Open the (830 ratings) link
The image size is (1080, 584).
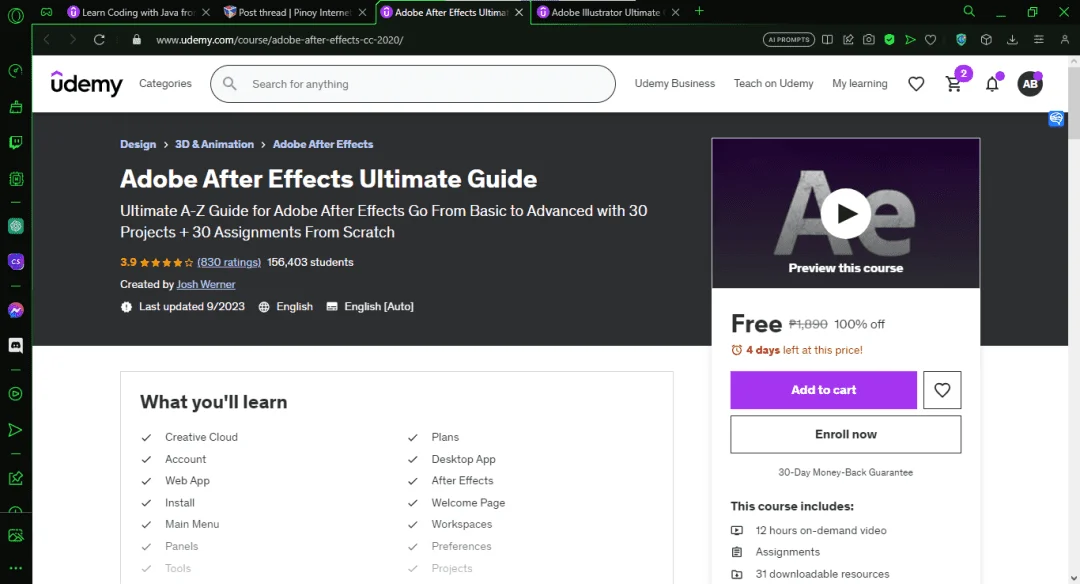229,262
